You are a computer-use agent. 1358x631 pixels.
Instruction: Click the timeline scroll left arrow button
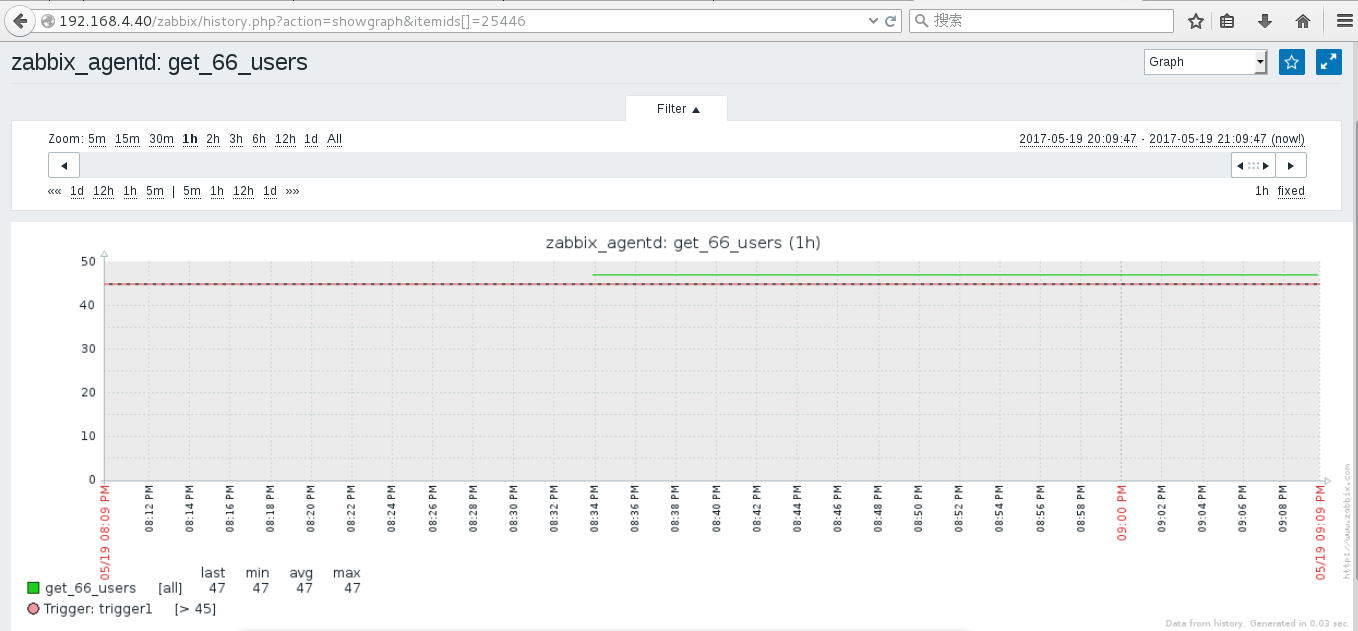[64, 165]
